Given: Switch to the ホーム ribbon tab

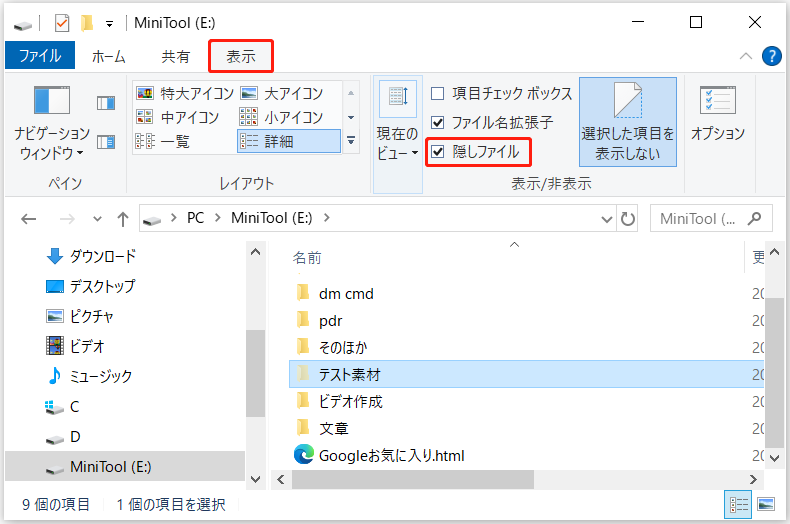Looking at the screenshot, I should (108, 56).
